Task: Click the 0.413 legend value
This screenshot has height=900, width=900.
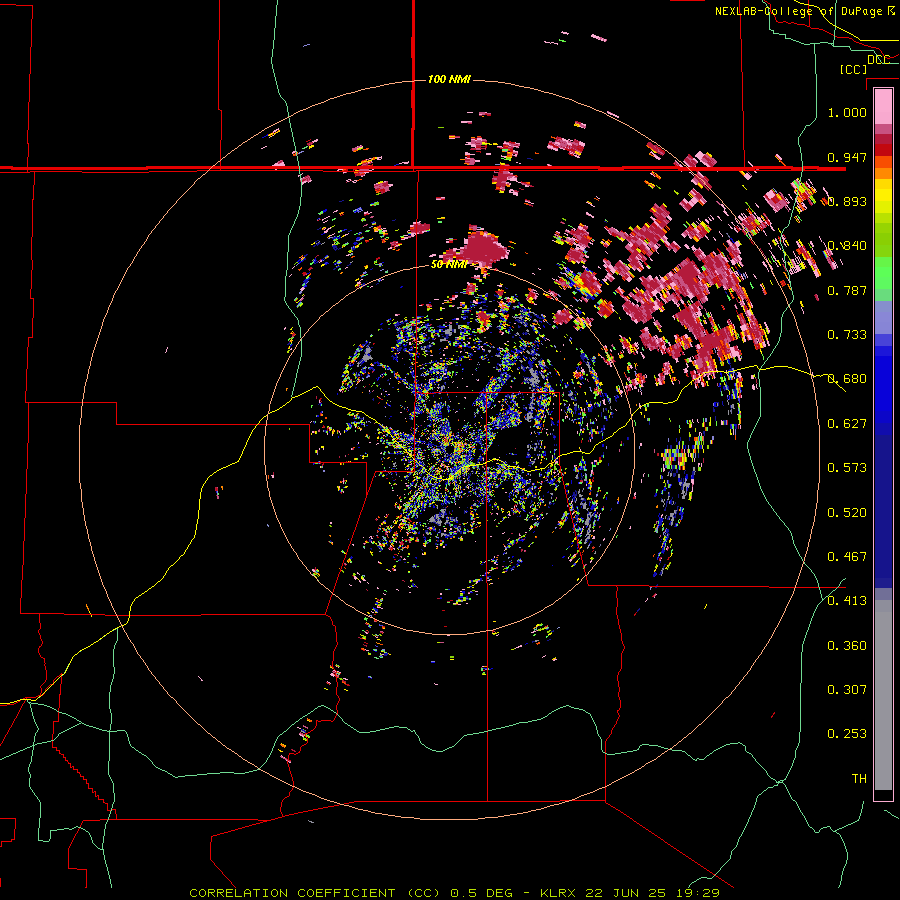Action: [x=847, y=601]
